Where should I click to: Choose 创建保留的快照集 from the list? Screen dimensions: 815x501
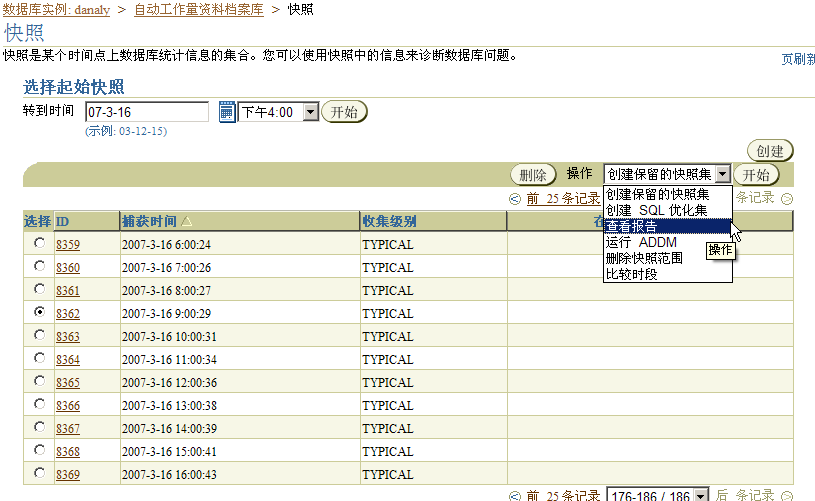point(668,194)
